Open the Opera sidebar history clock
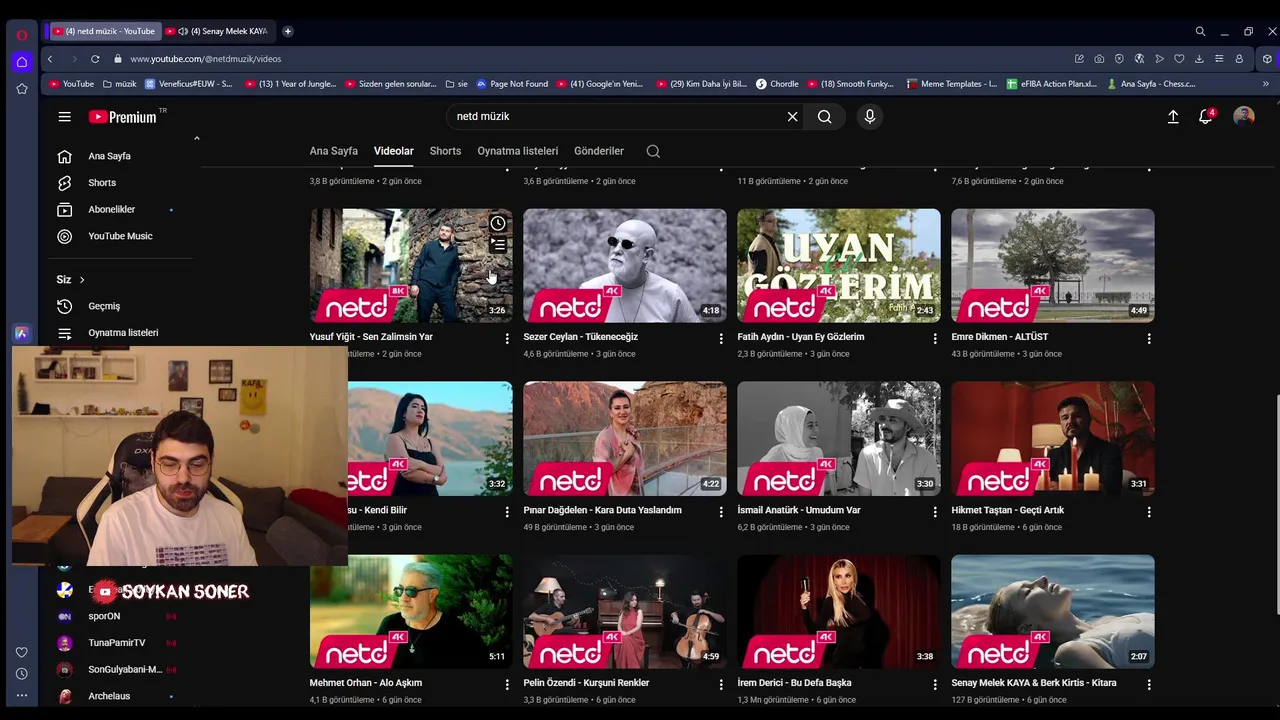The image size is (1280, 720). (22, 674)
